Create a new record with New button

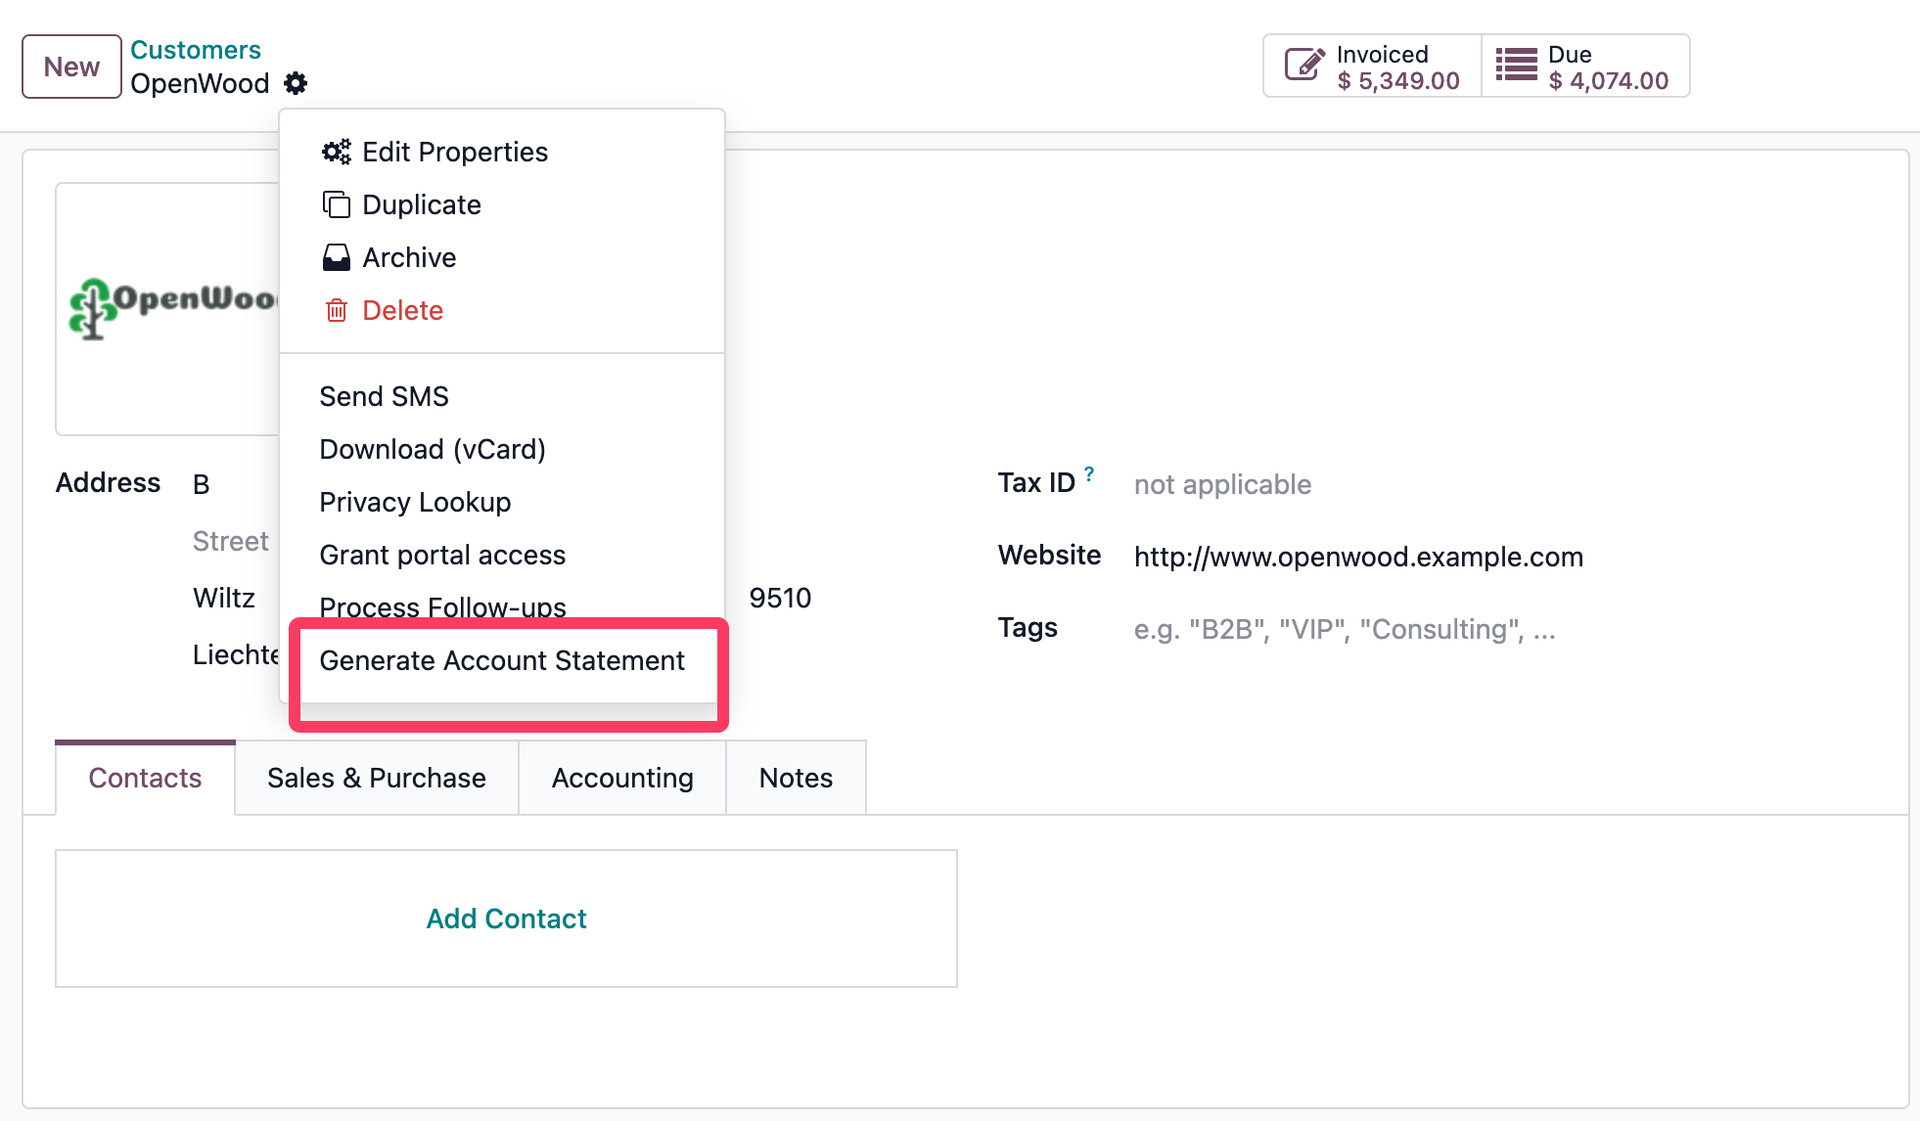coord(71,66)
